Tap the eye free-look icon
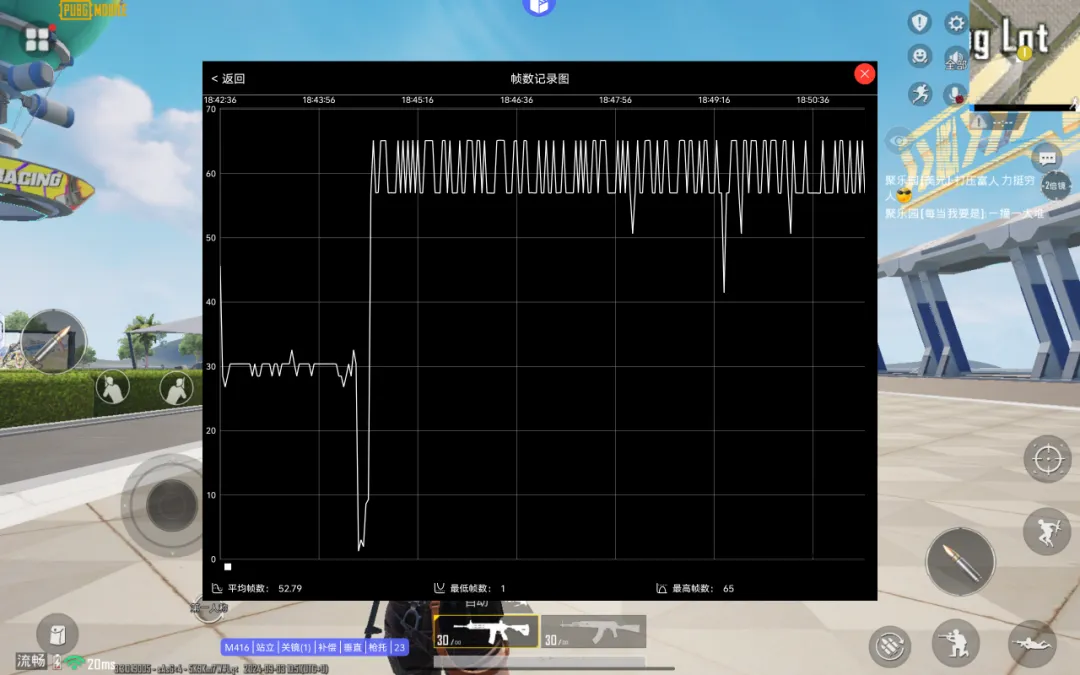The width and height of the screenshot is (1080, 675). (x=897, y=141)
